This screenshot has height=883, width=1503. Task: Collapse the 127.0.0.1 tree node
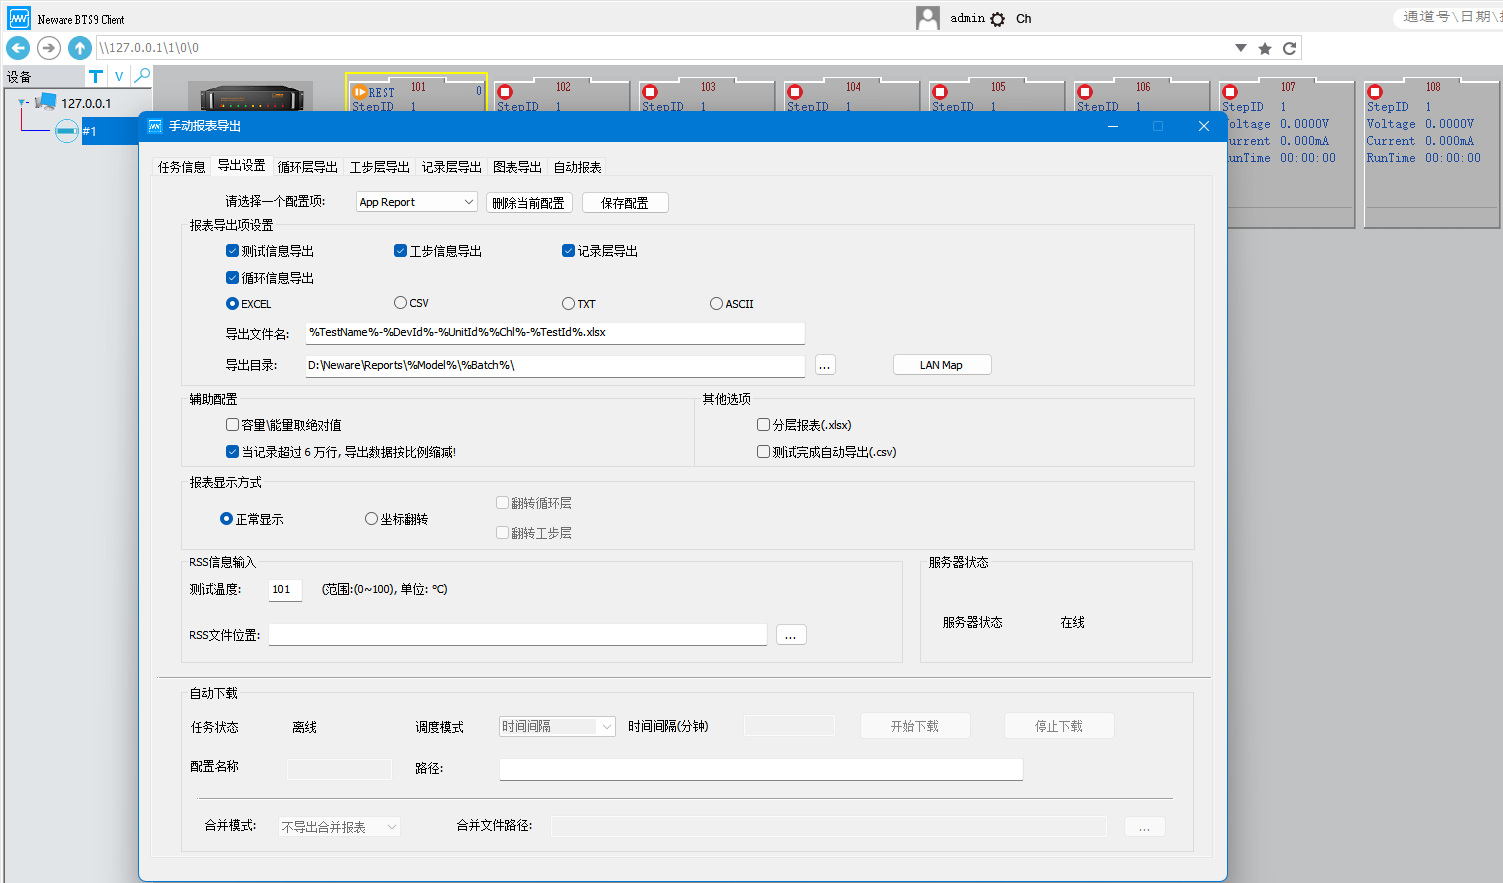pos(23,102)
